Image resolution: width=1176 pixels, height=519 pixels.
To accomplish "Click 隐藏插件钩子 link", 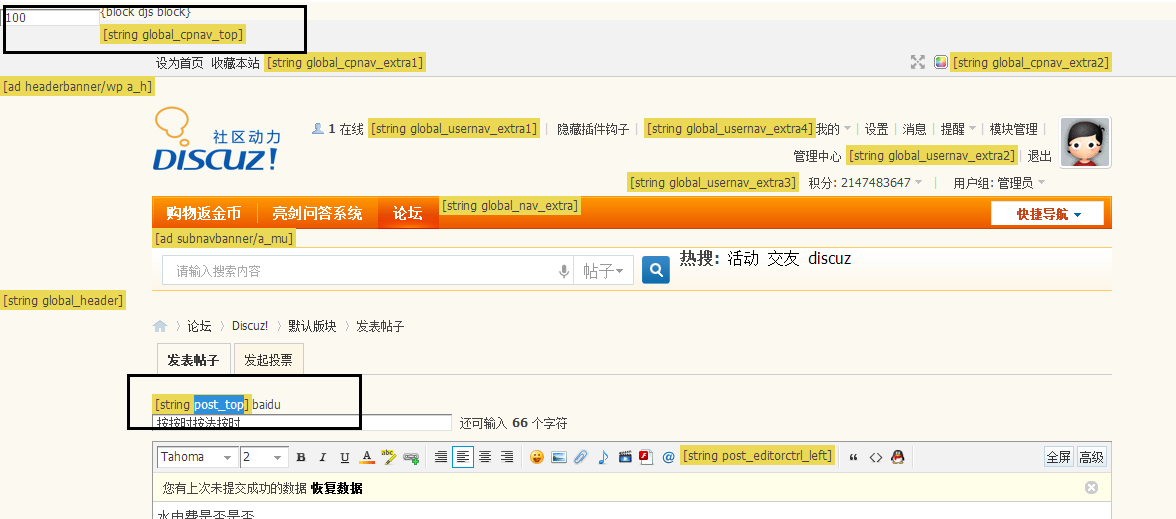I will (592, 129).
